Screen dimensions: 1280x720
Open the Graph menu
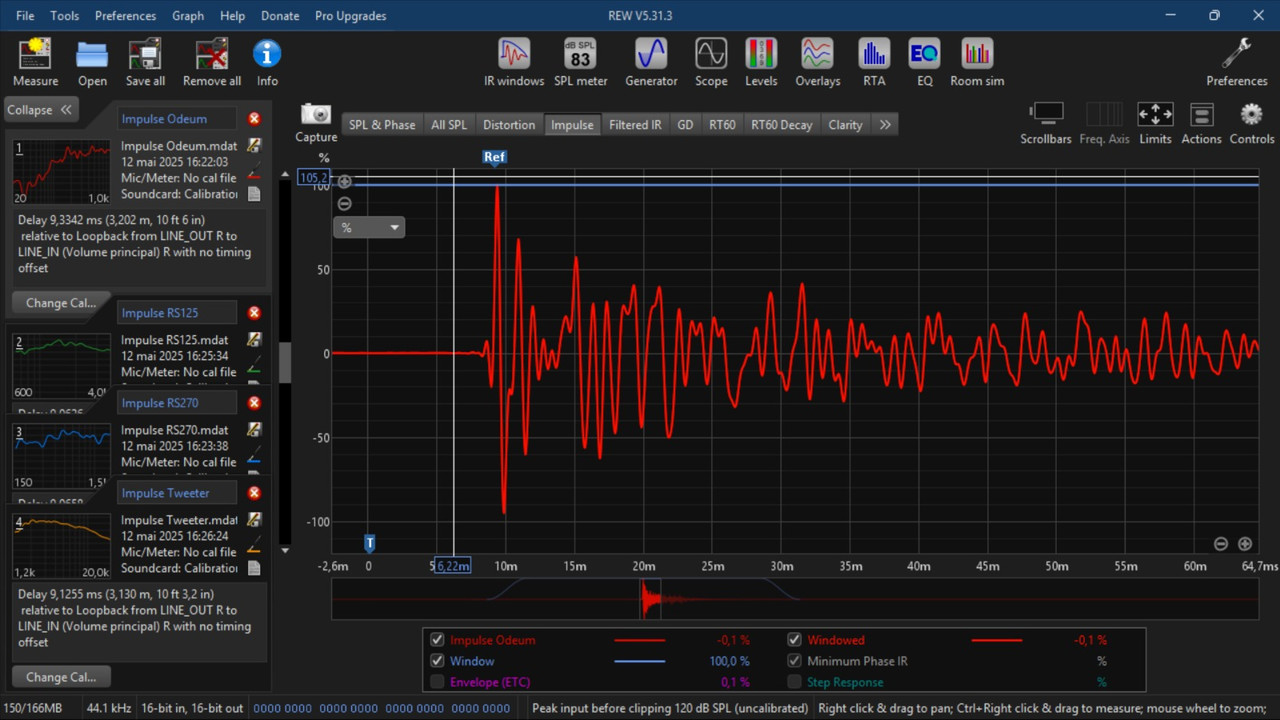pyautogui.click(x=188, y=16)
